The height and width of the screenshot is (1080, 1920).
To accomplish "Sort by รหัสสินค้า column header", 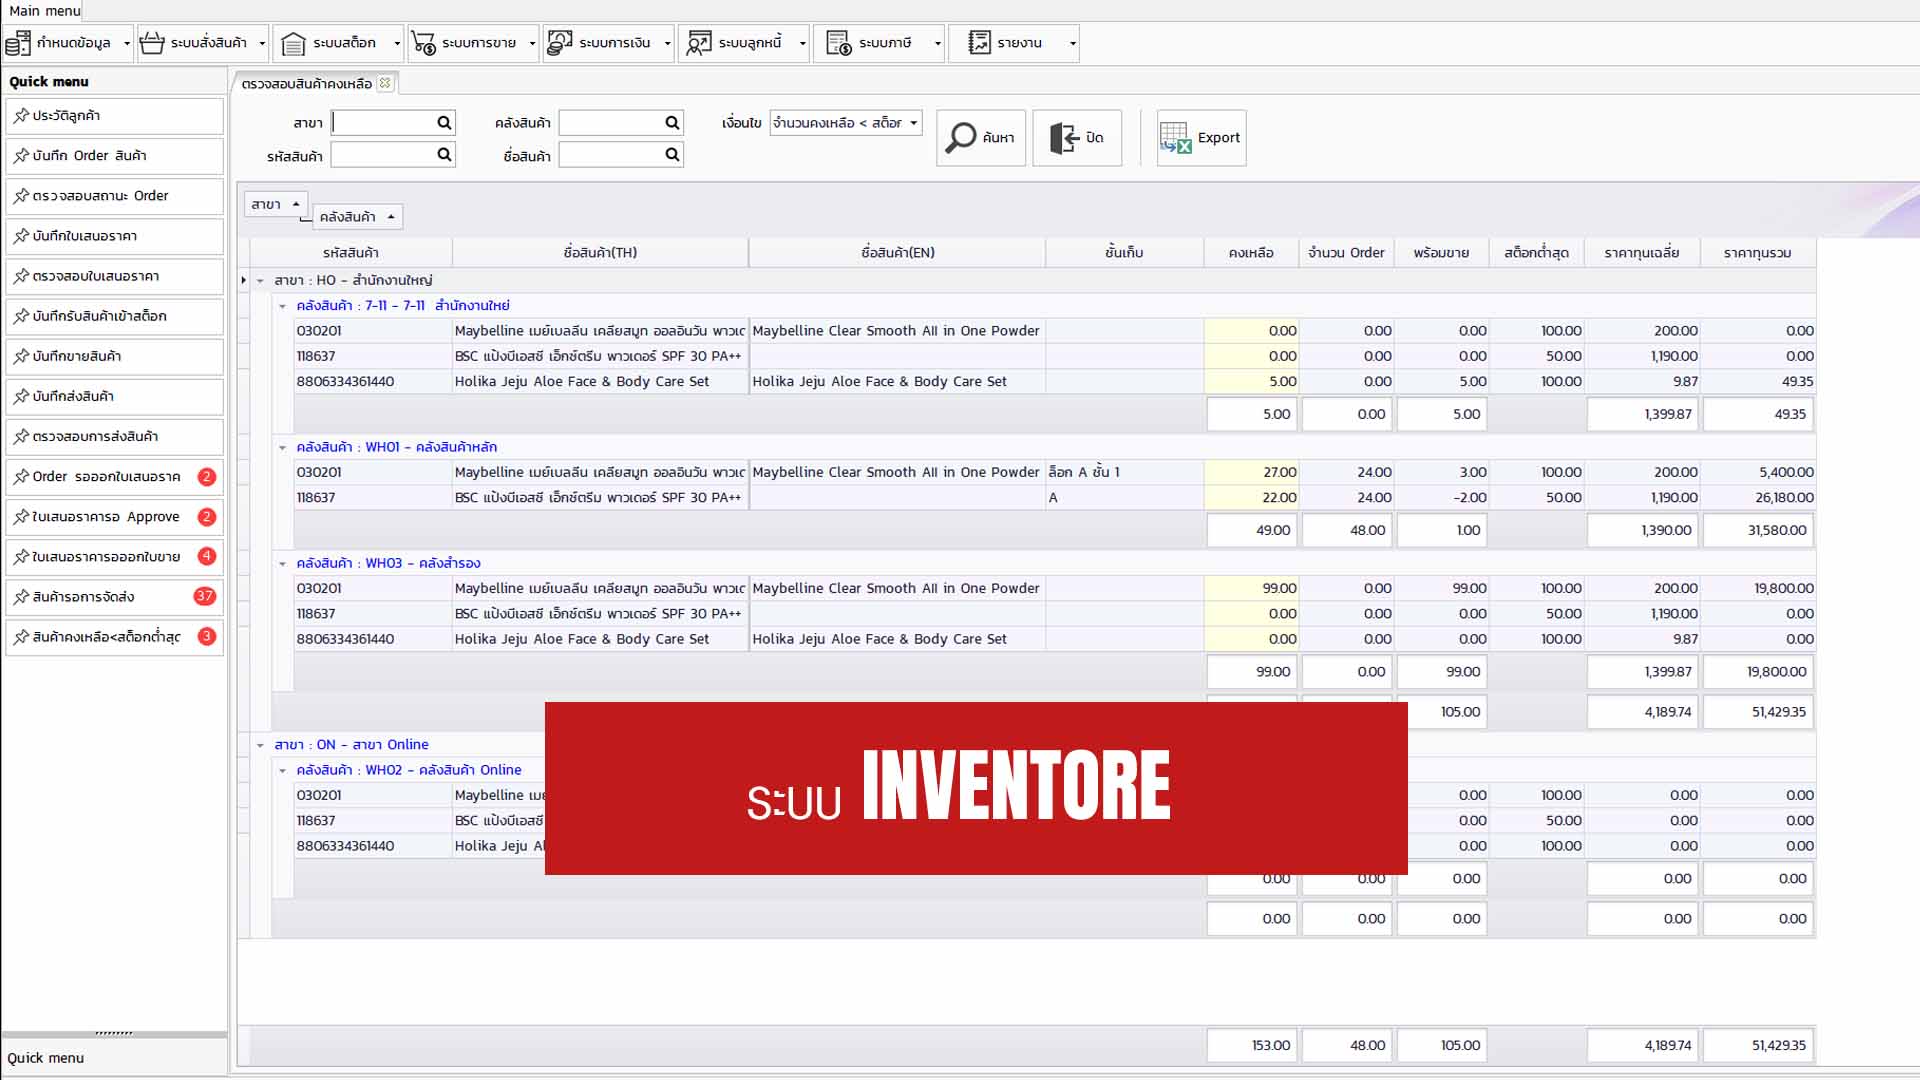I will point(351,253).
